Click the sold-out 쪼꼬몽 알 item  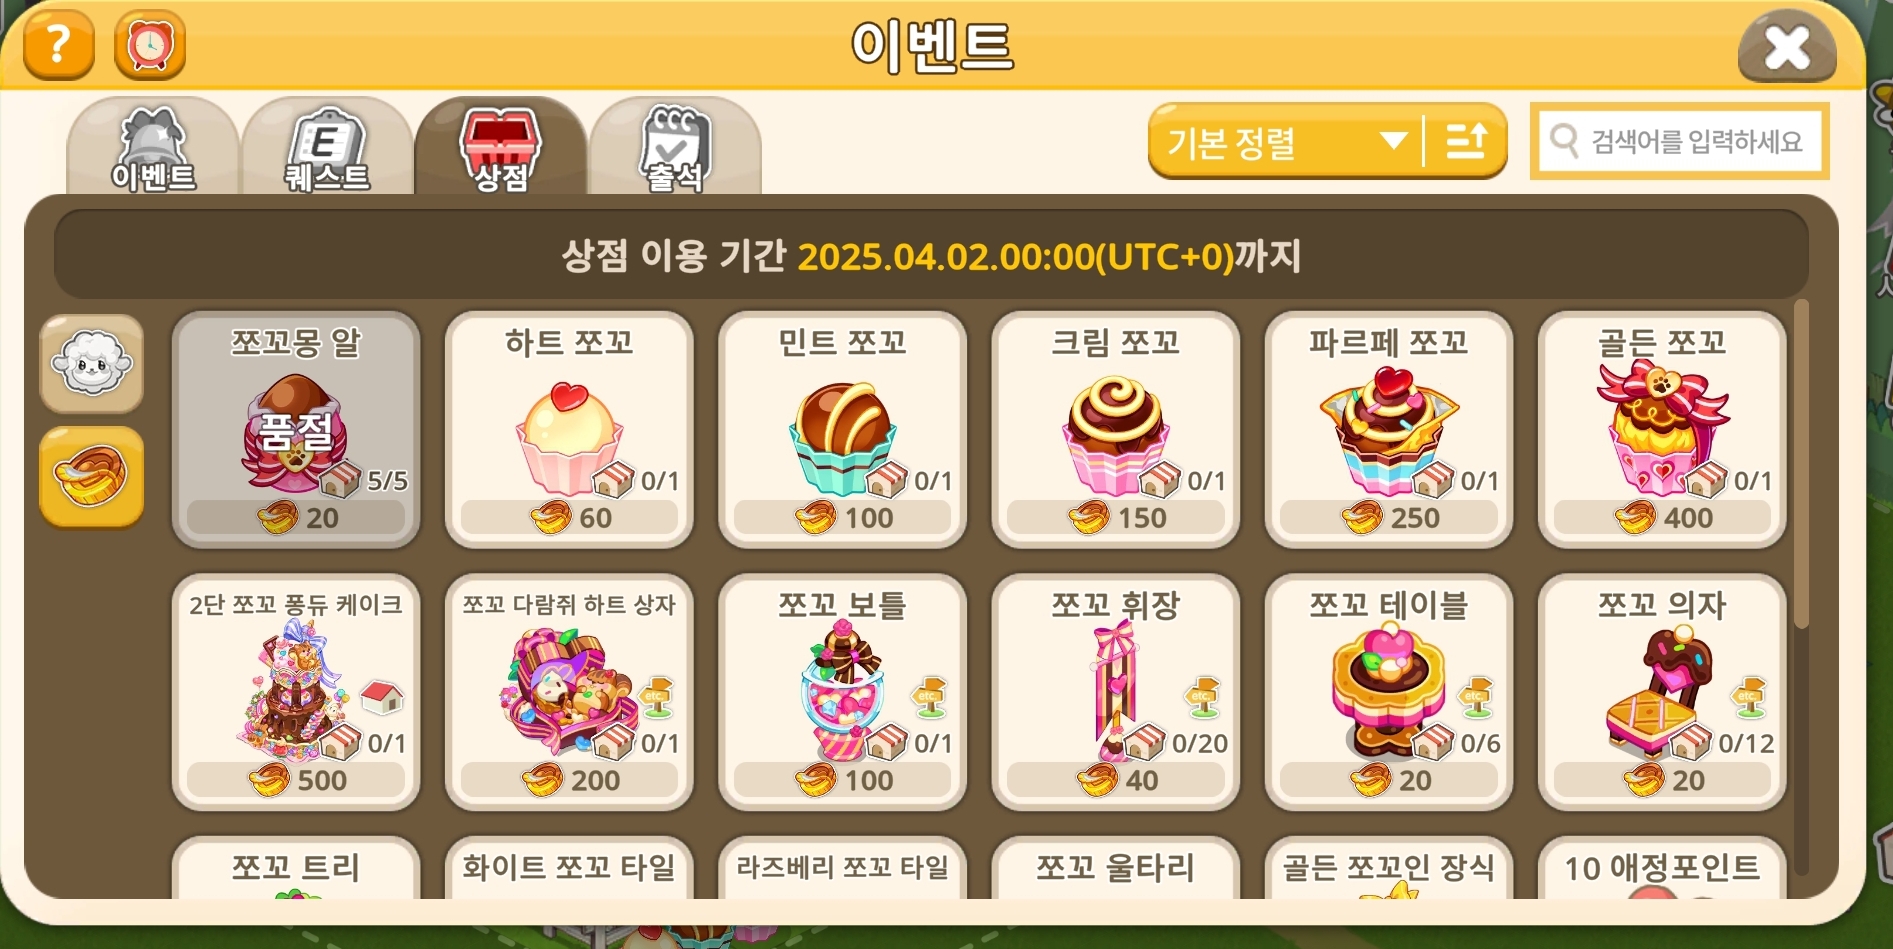[296, 430]
